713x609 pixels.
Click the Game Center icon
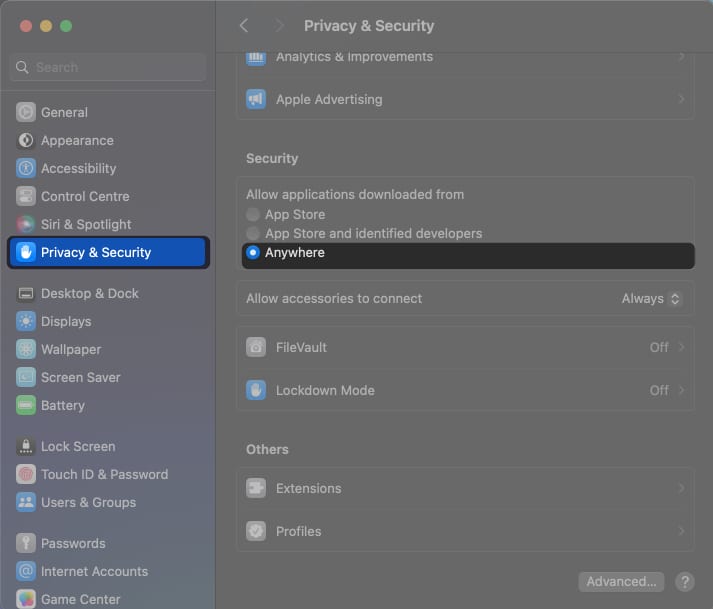(x=26, y=599)
